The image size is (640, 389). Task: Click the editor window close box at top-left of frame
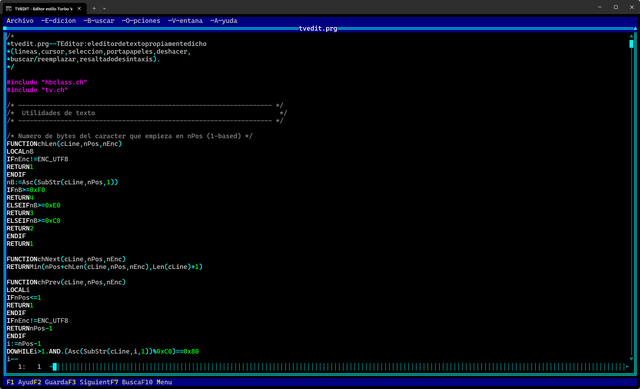[x=5, y=29]
